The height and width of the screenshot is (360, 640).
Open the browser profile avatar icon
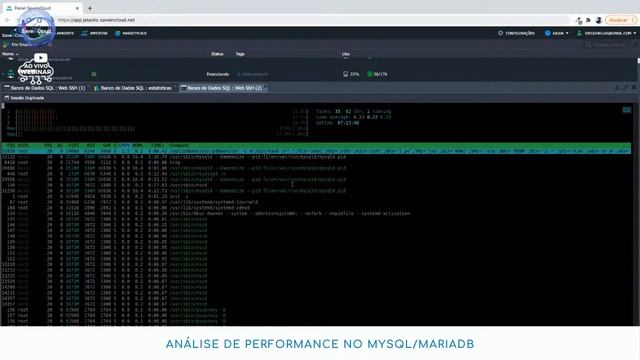[598, 20]
